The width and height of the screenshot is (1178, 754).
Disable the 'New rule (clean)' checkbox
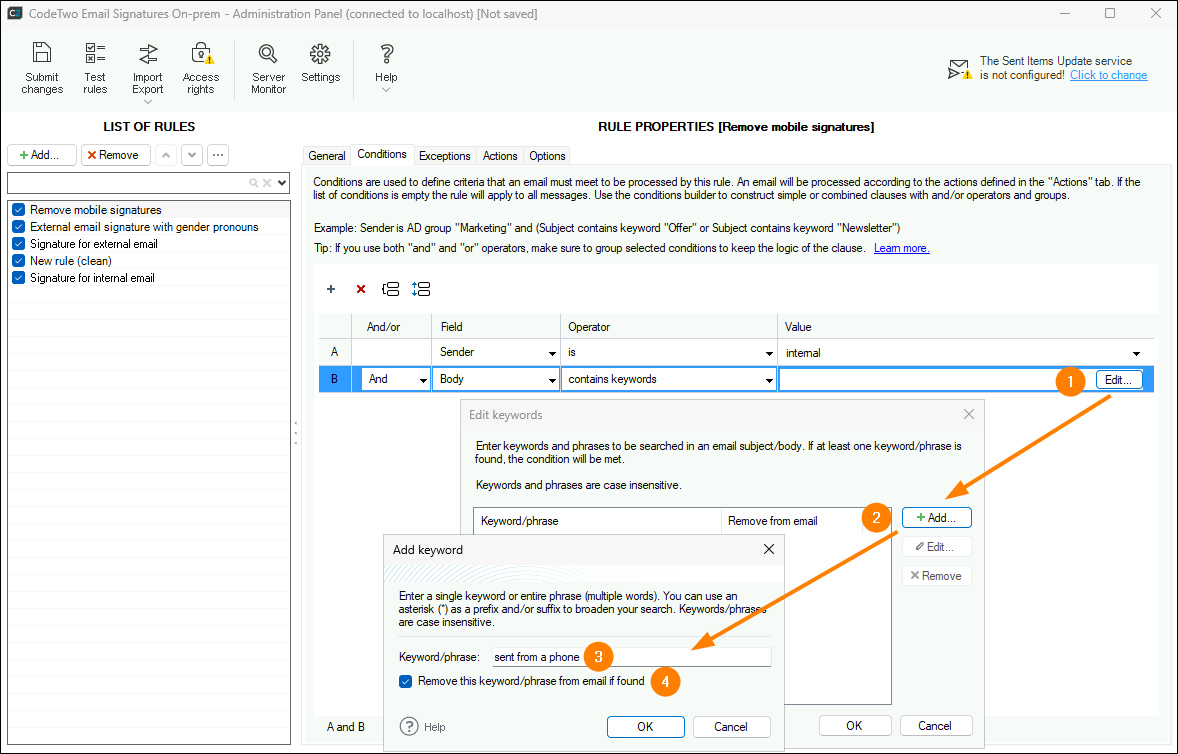pyautogui.click(x=19, y=261)
